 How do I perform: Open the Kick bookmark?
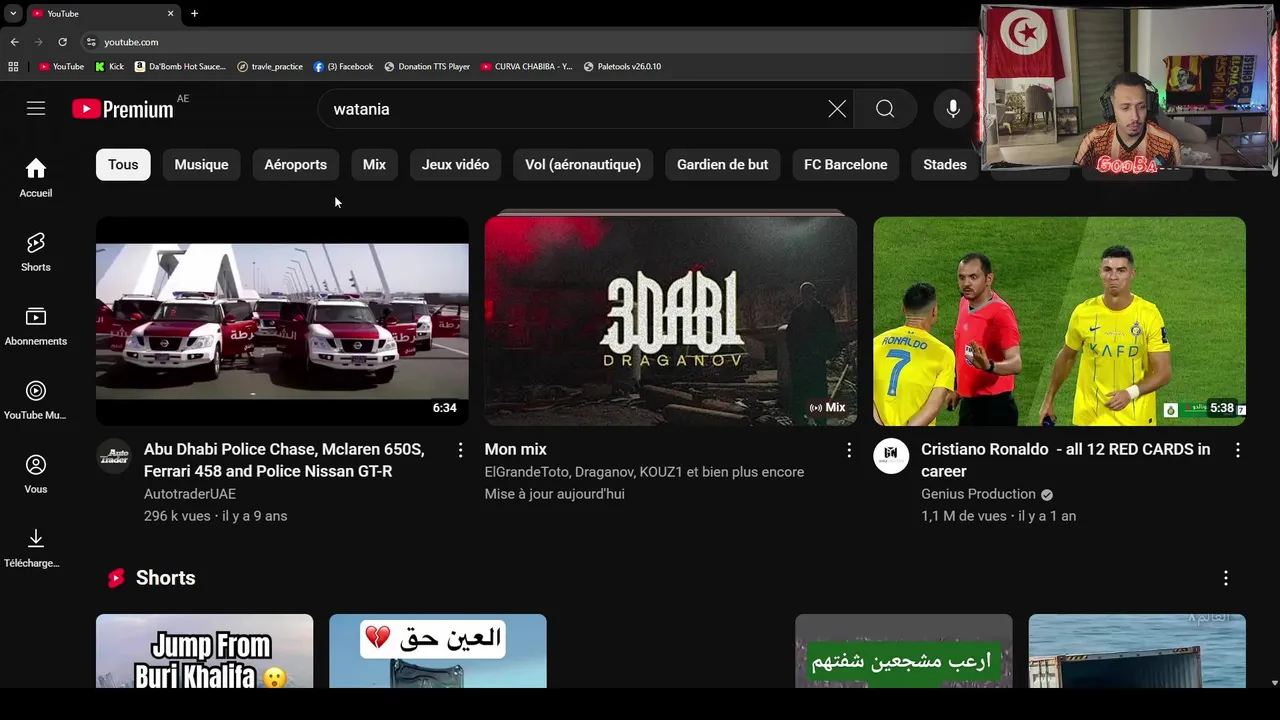tap(109, 67)
